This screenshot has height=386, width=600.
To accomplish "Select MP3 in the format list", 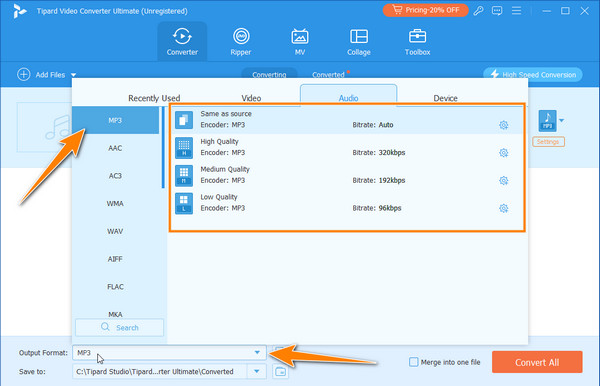I will click(x=115, y=121).
